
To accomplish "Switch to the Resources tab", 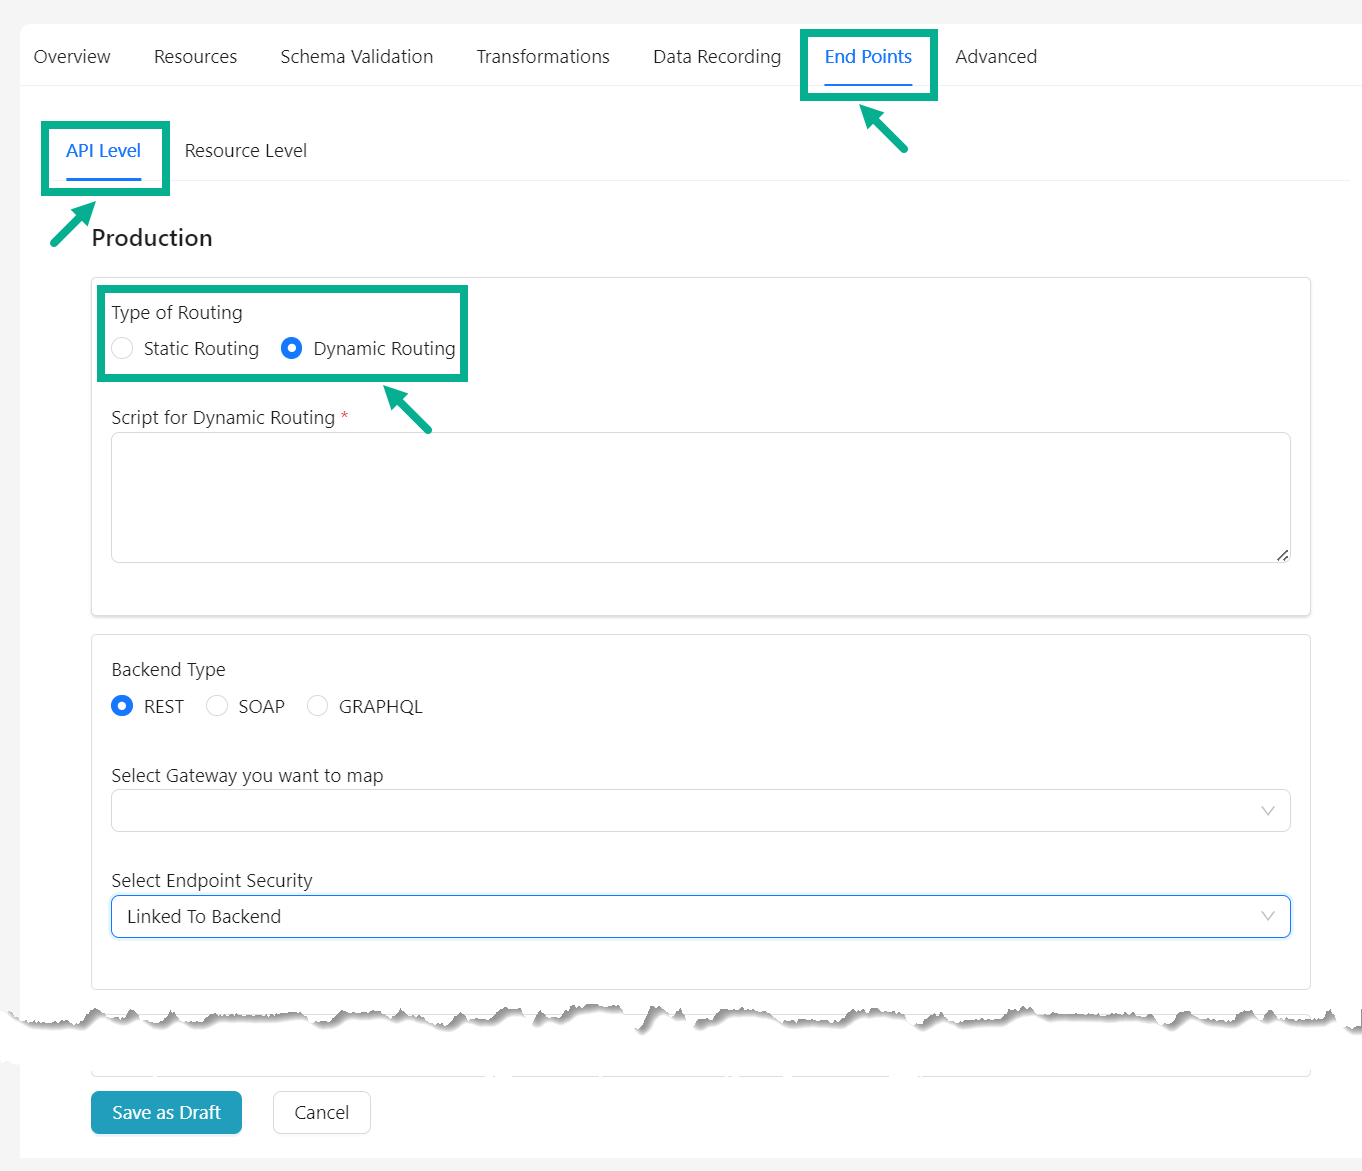I will click(195, 57).
